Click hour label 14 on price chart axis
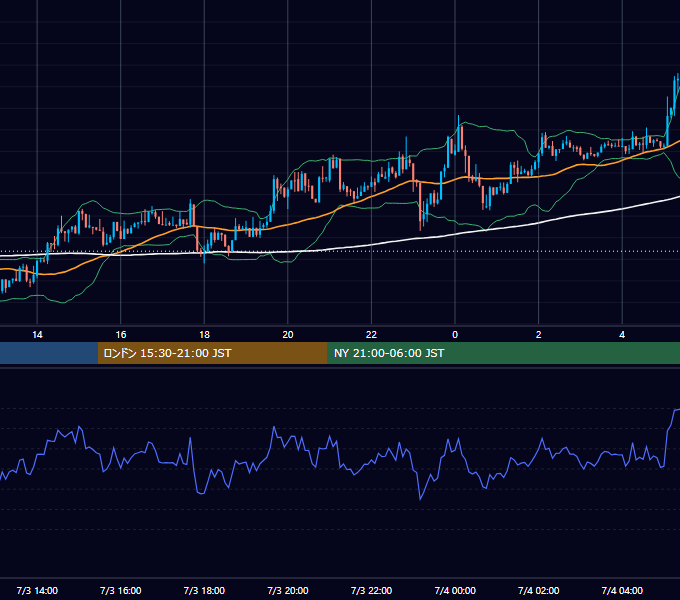Viewport: 680px width, 600px height. click(x=37, y=335)
